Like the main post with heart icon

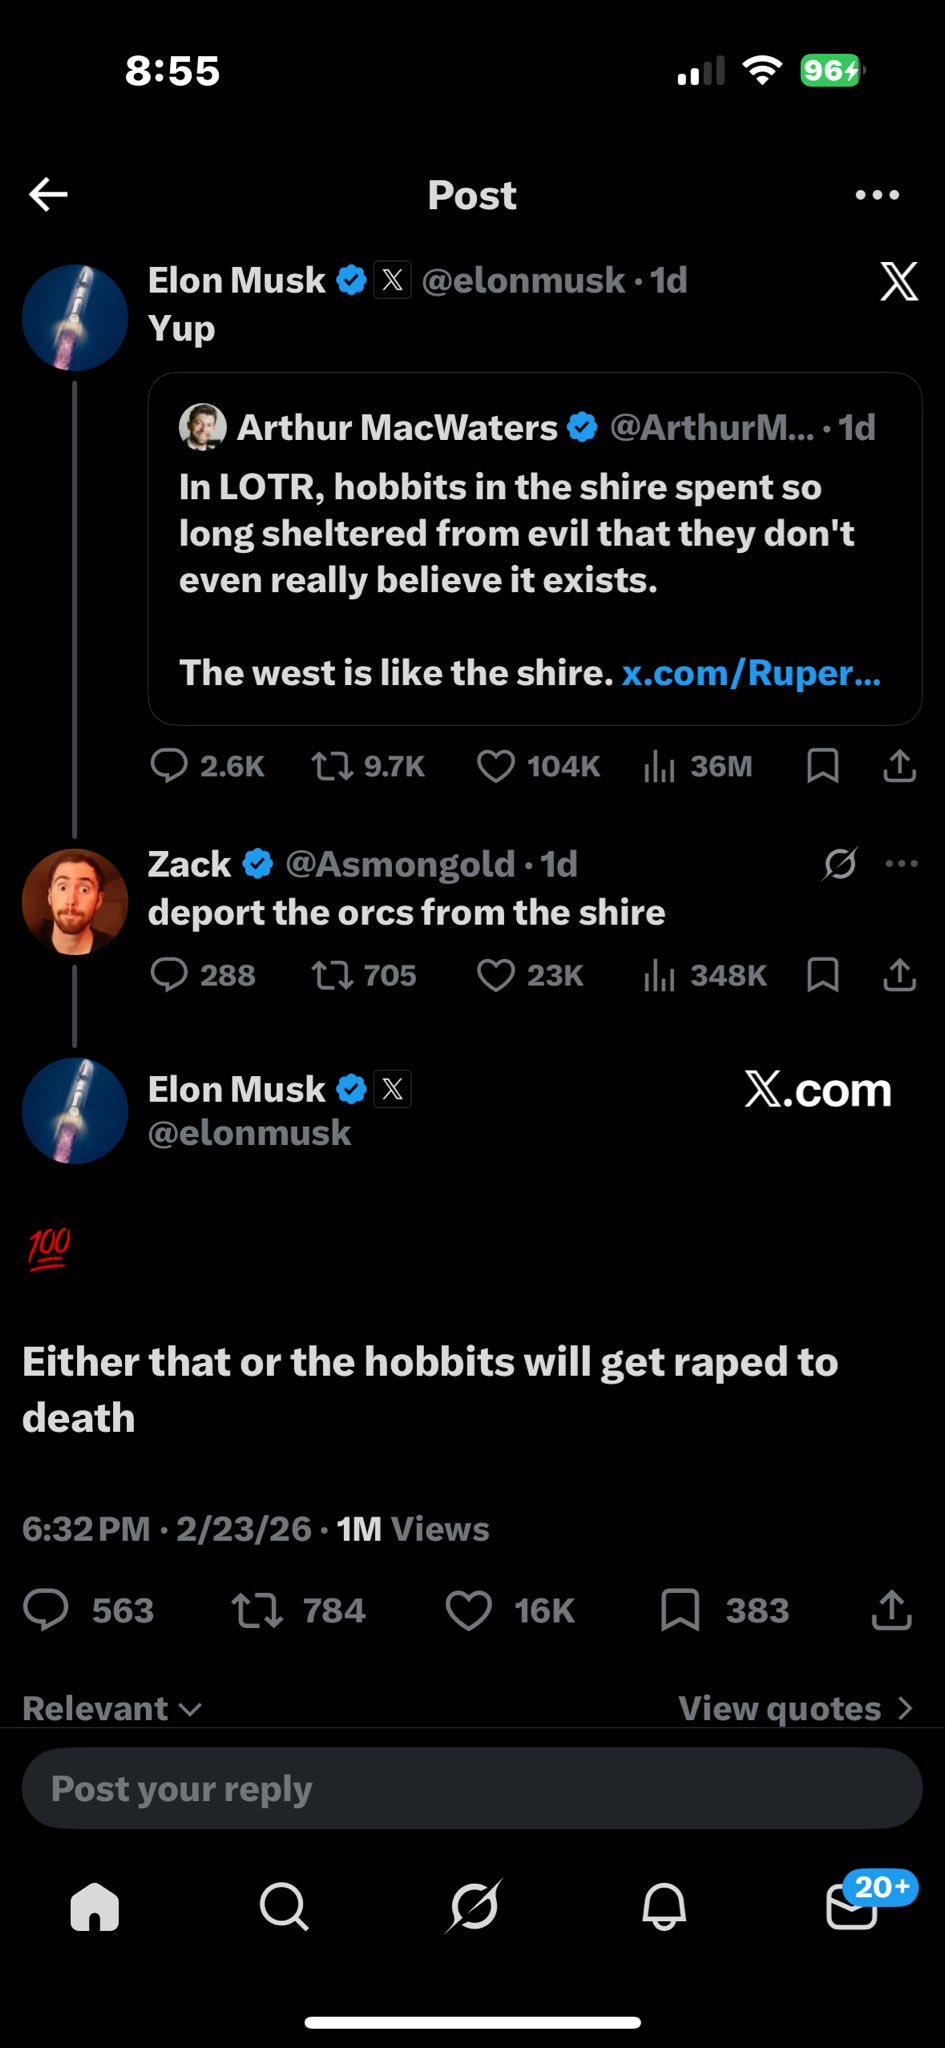pos(468,1610)
